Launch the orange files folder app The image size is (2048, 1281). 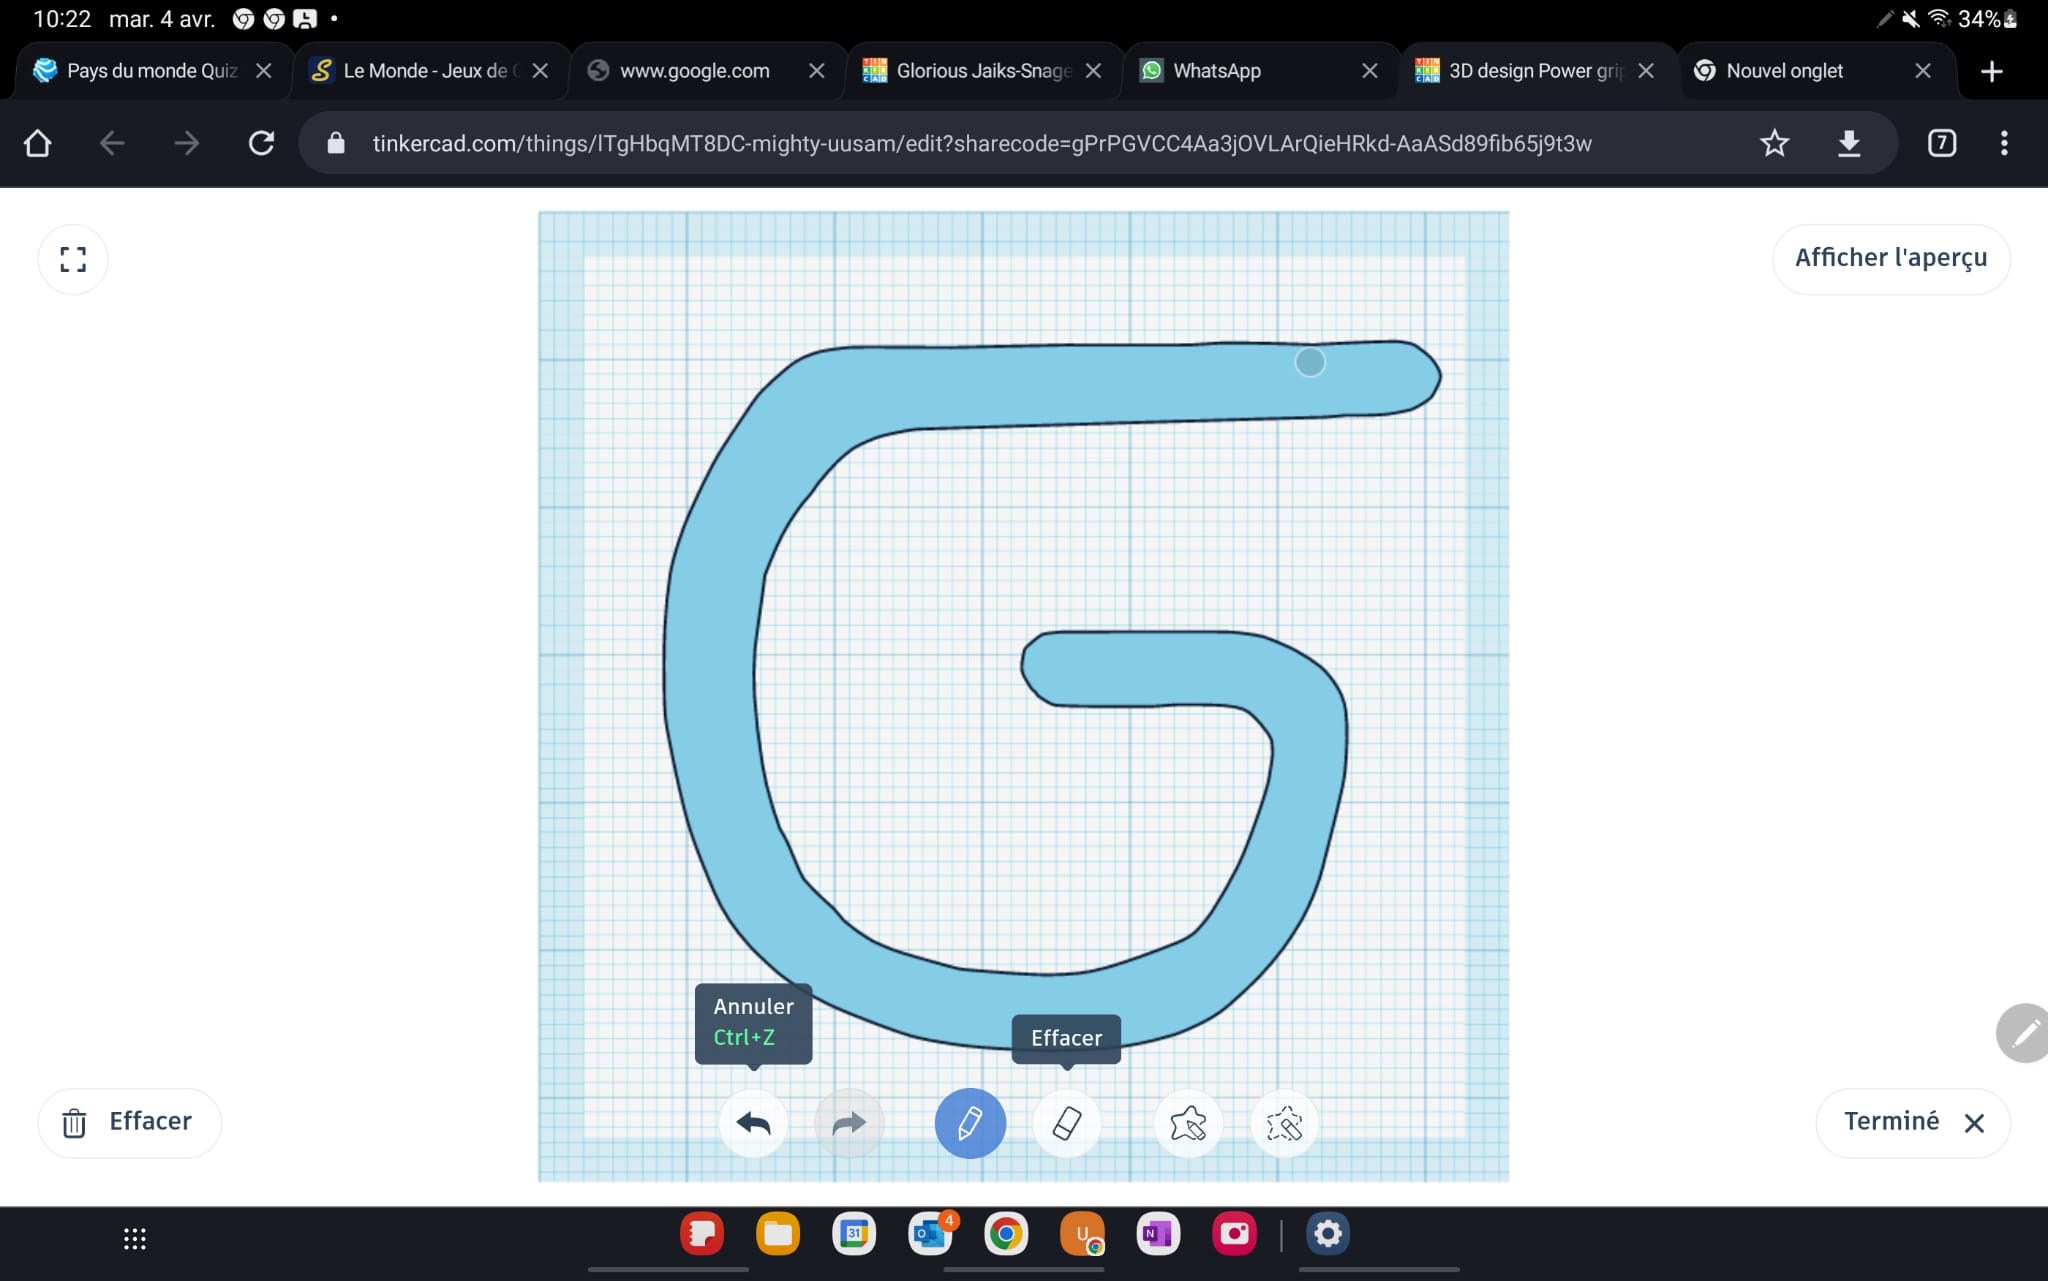[778, 1234]
